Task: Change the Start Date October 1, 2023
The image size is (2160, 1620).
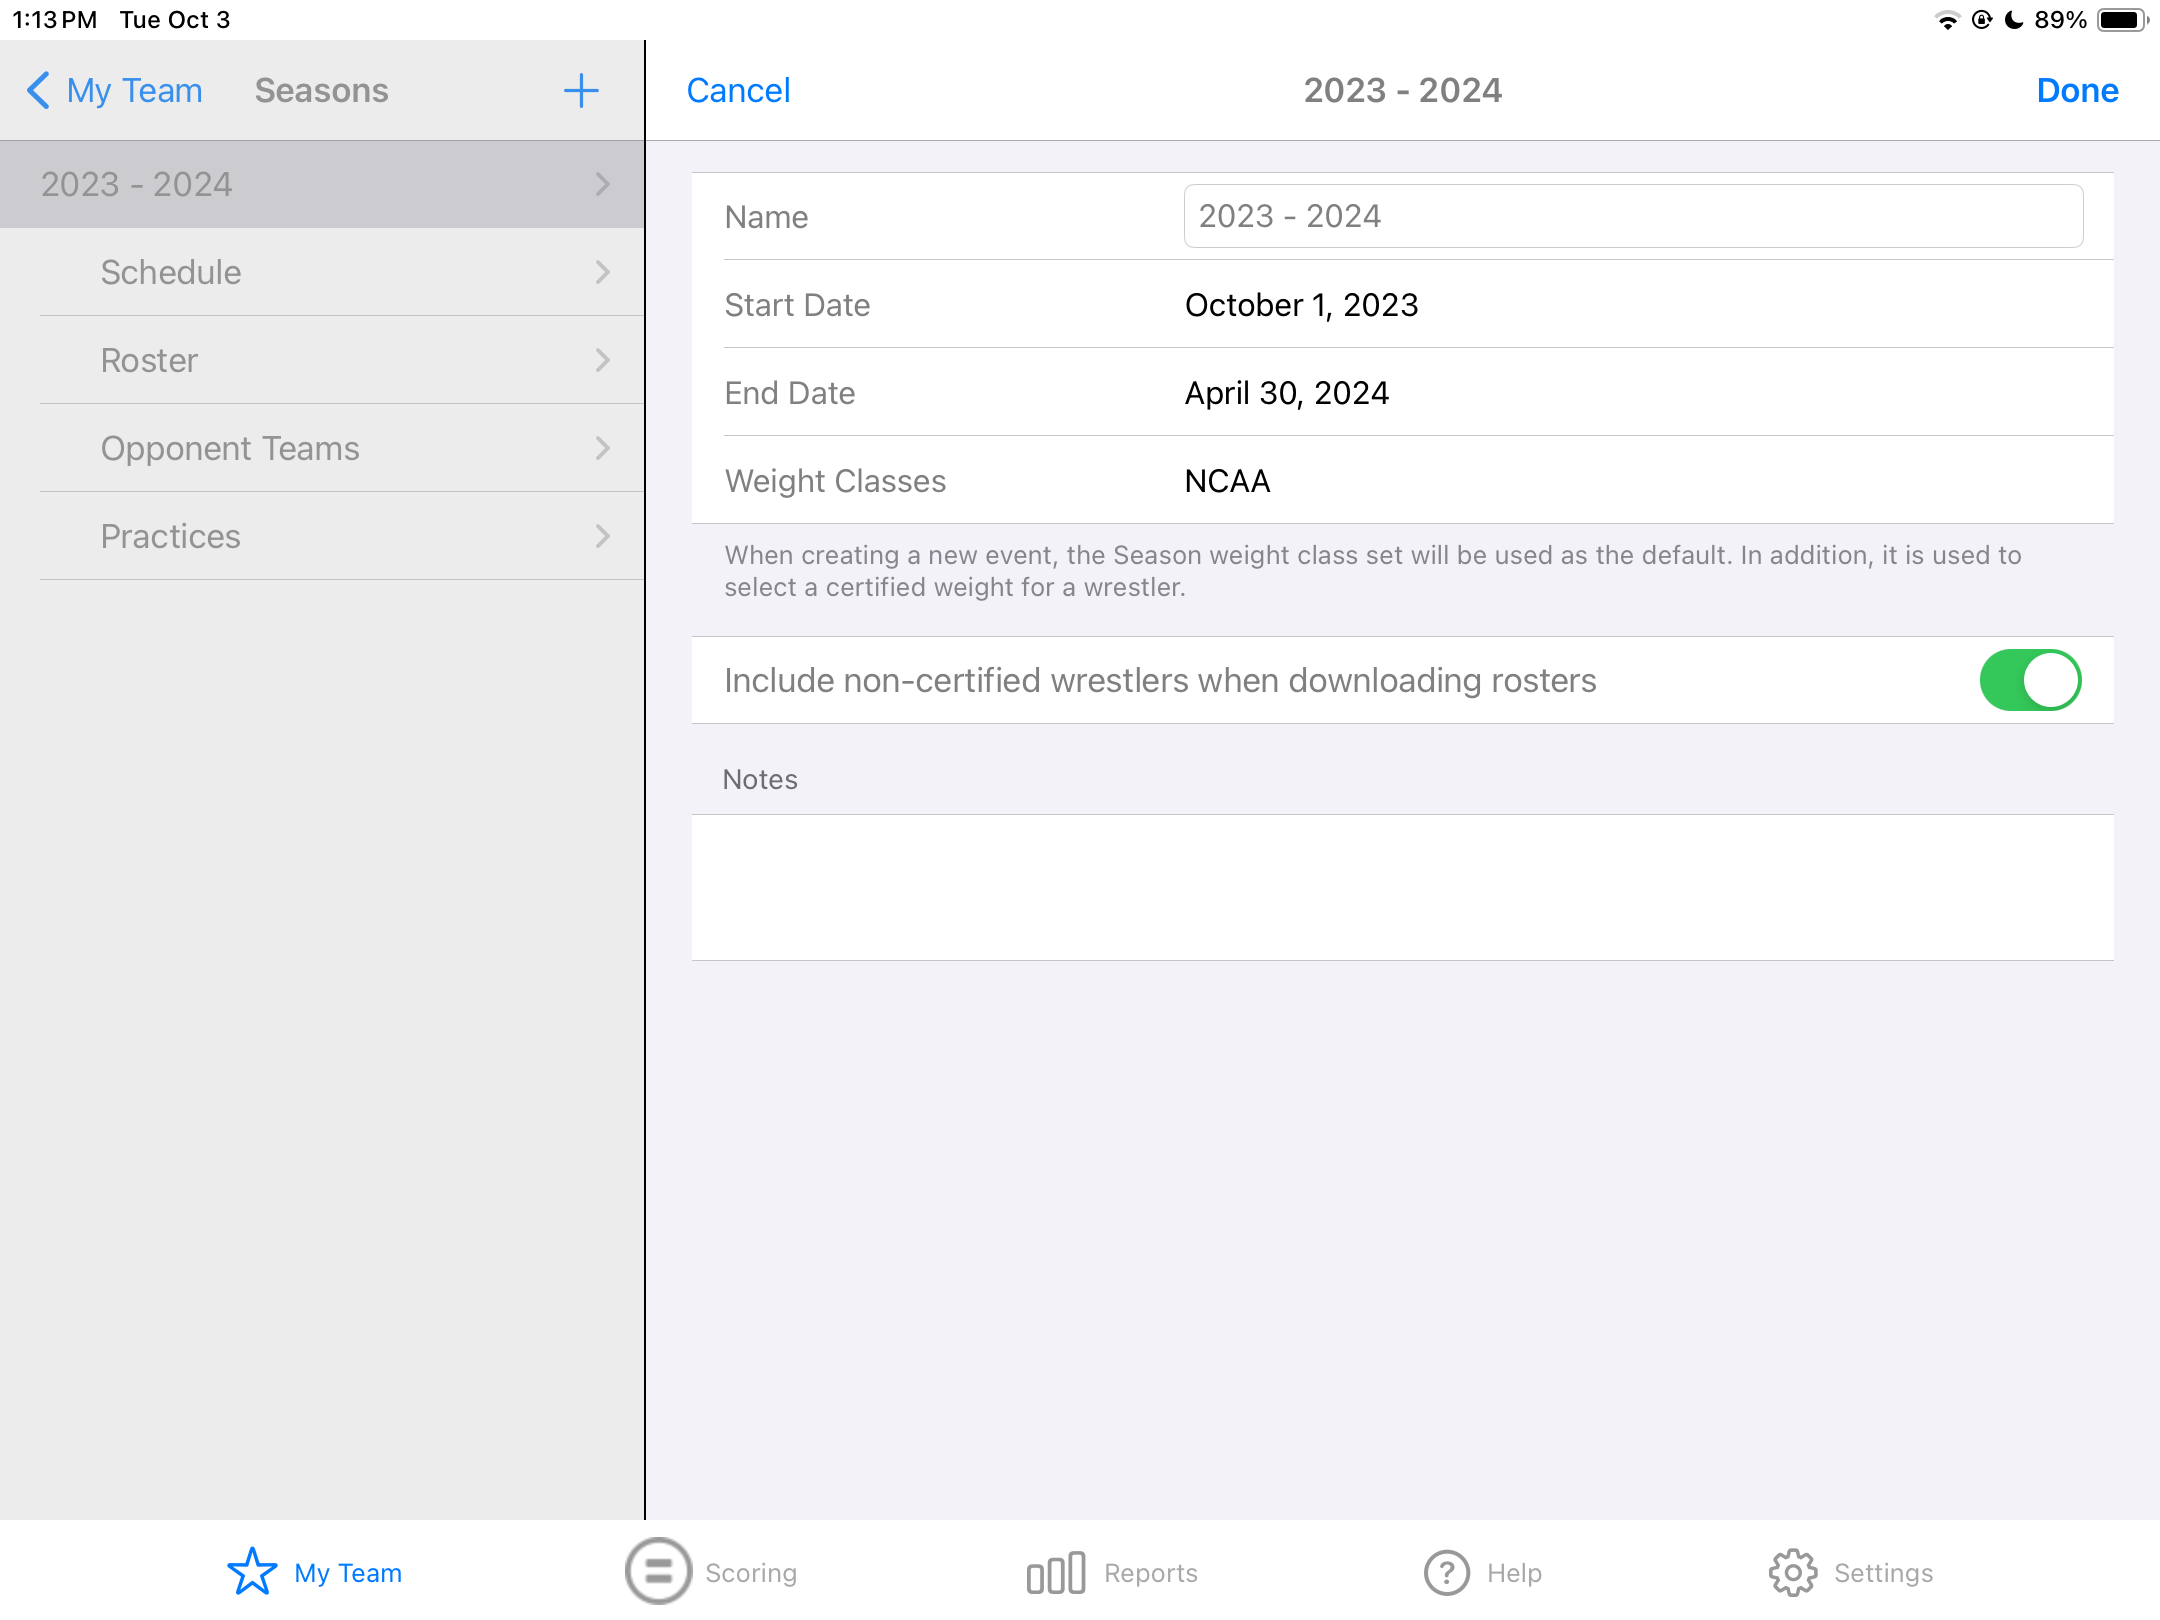Action: [1301, 305]
